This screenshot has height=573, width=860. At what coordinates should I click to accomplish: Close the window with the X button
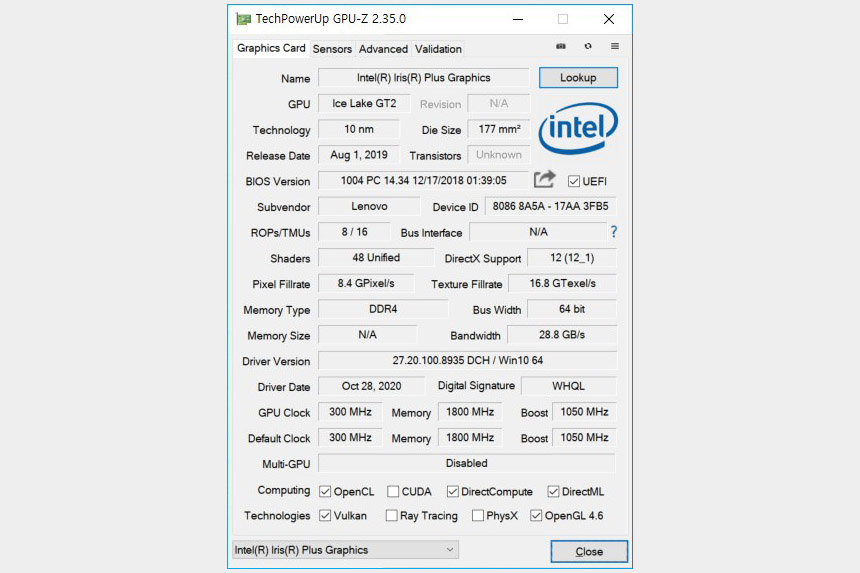609,20
